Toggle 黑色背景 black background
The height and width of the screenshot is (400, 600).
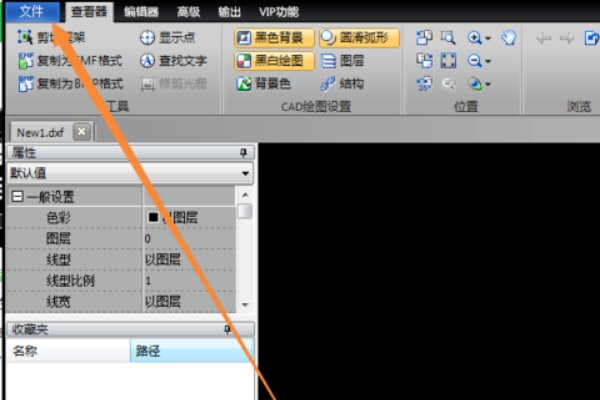click(x=274, y=38)
